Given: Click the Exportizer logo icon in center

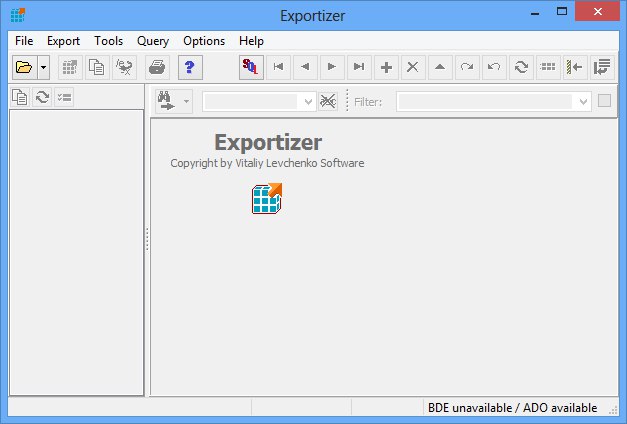Looking at the screenshot, I should point(267,198).
